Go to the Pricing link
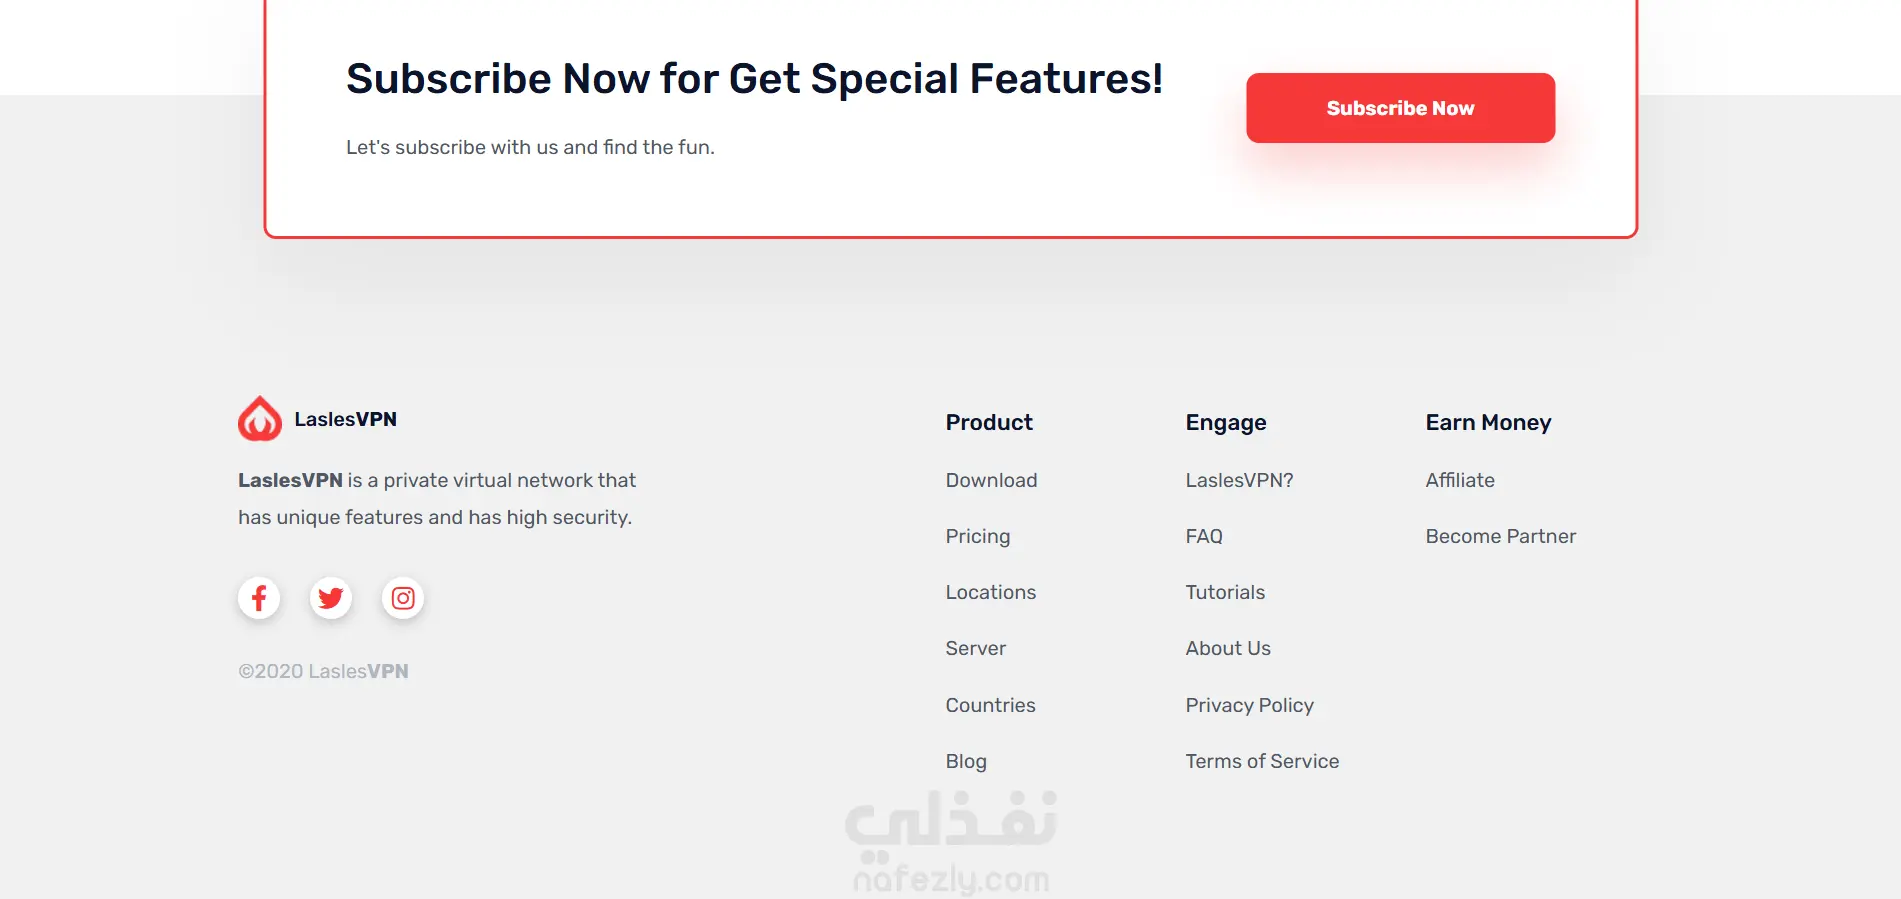1901x899 pixels. [x=977, y=536]
